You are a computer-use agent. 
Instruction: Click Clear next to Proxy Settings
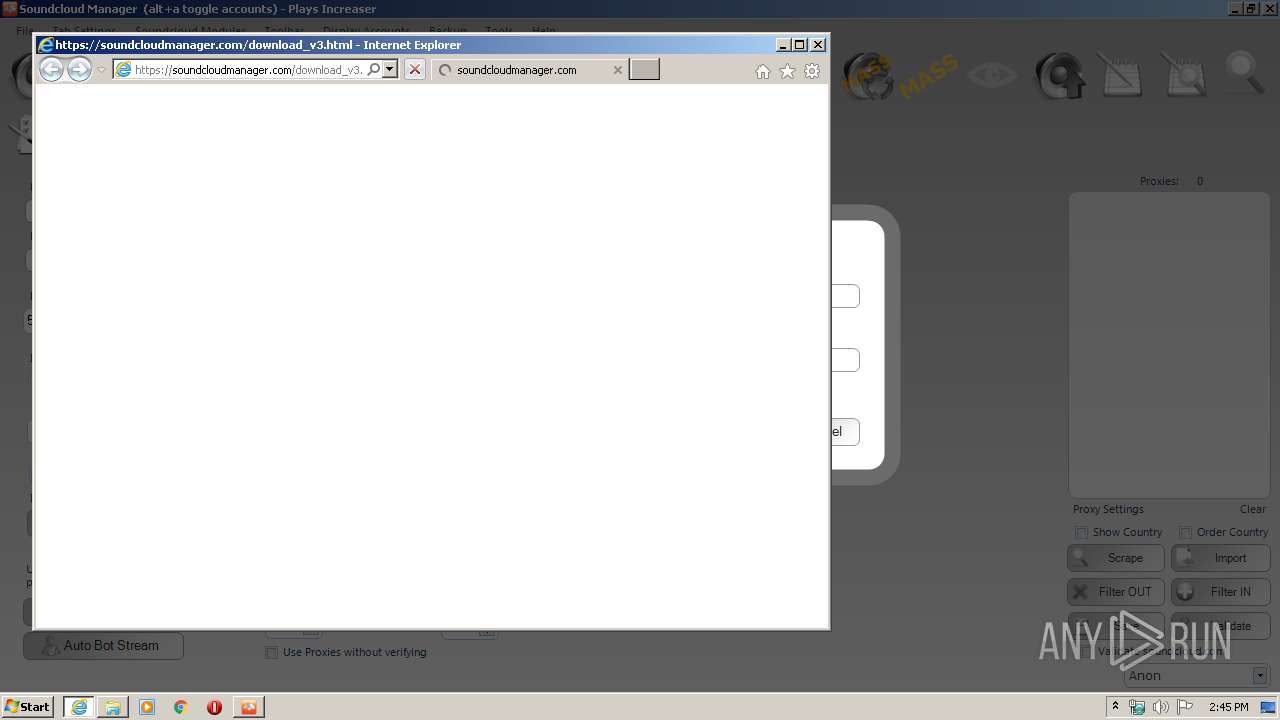coord(1253,509)
